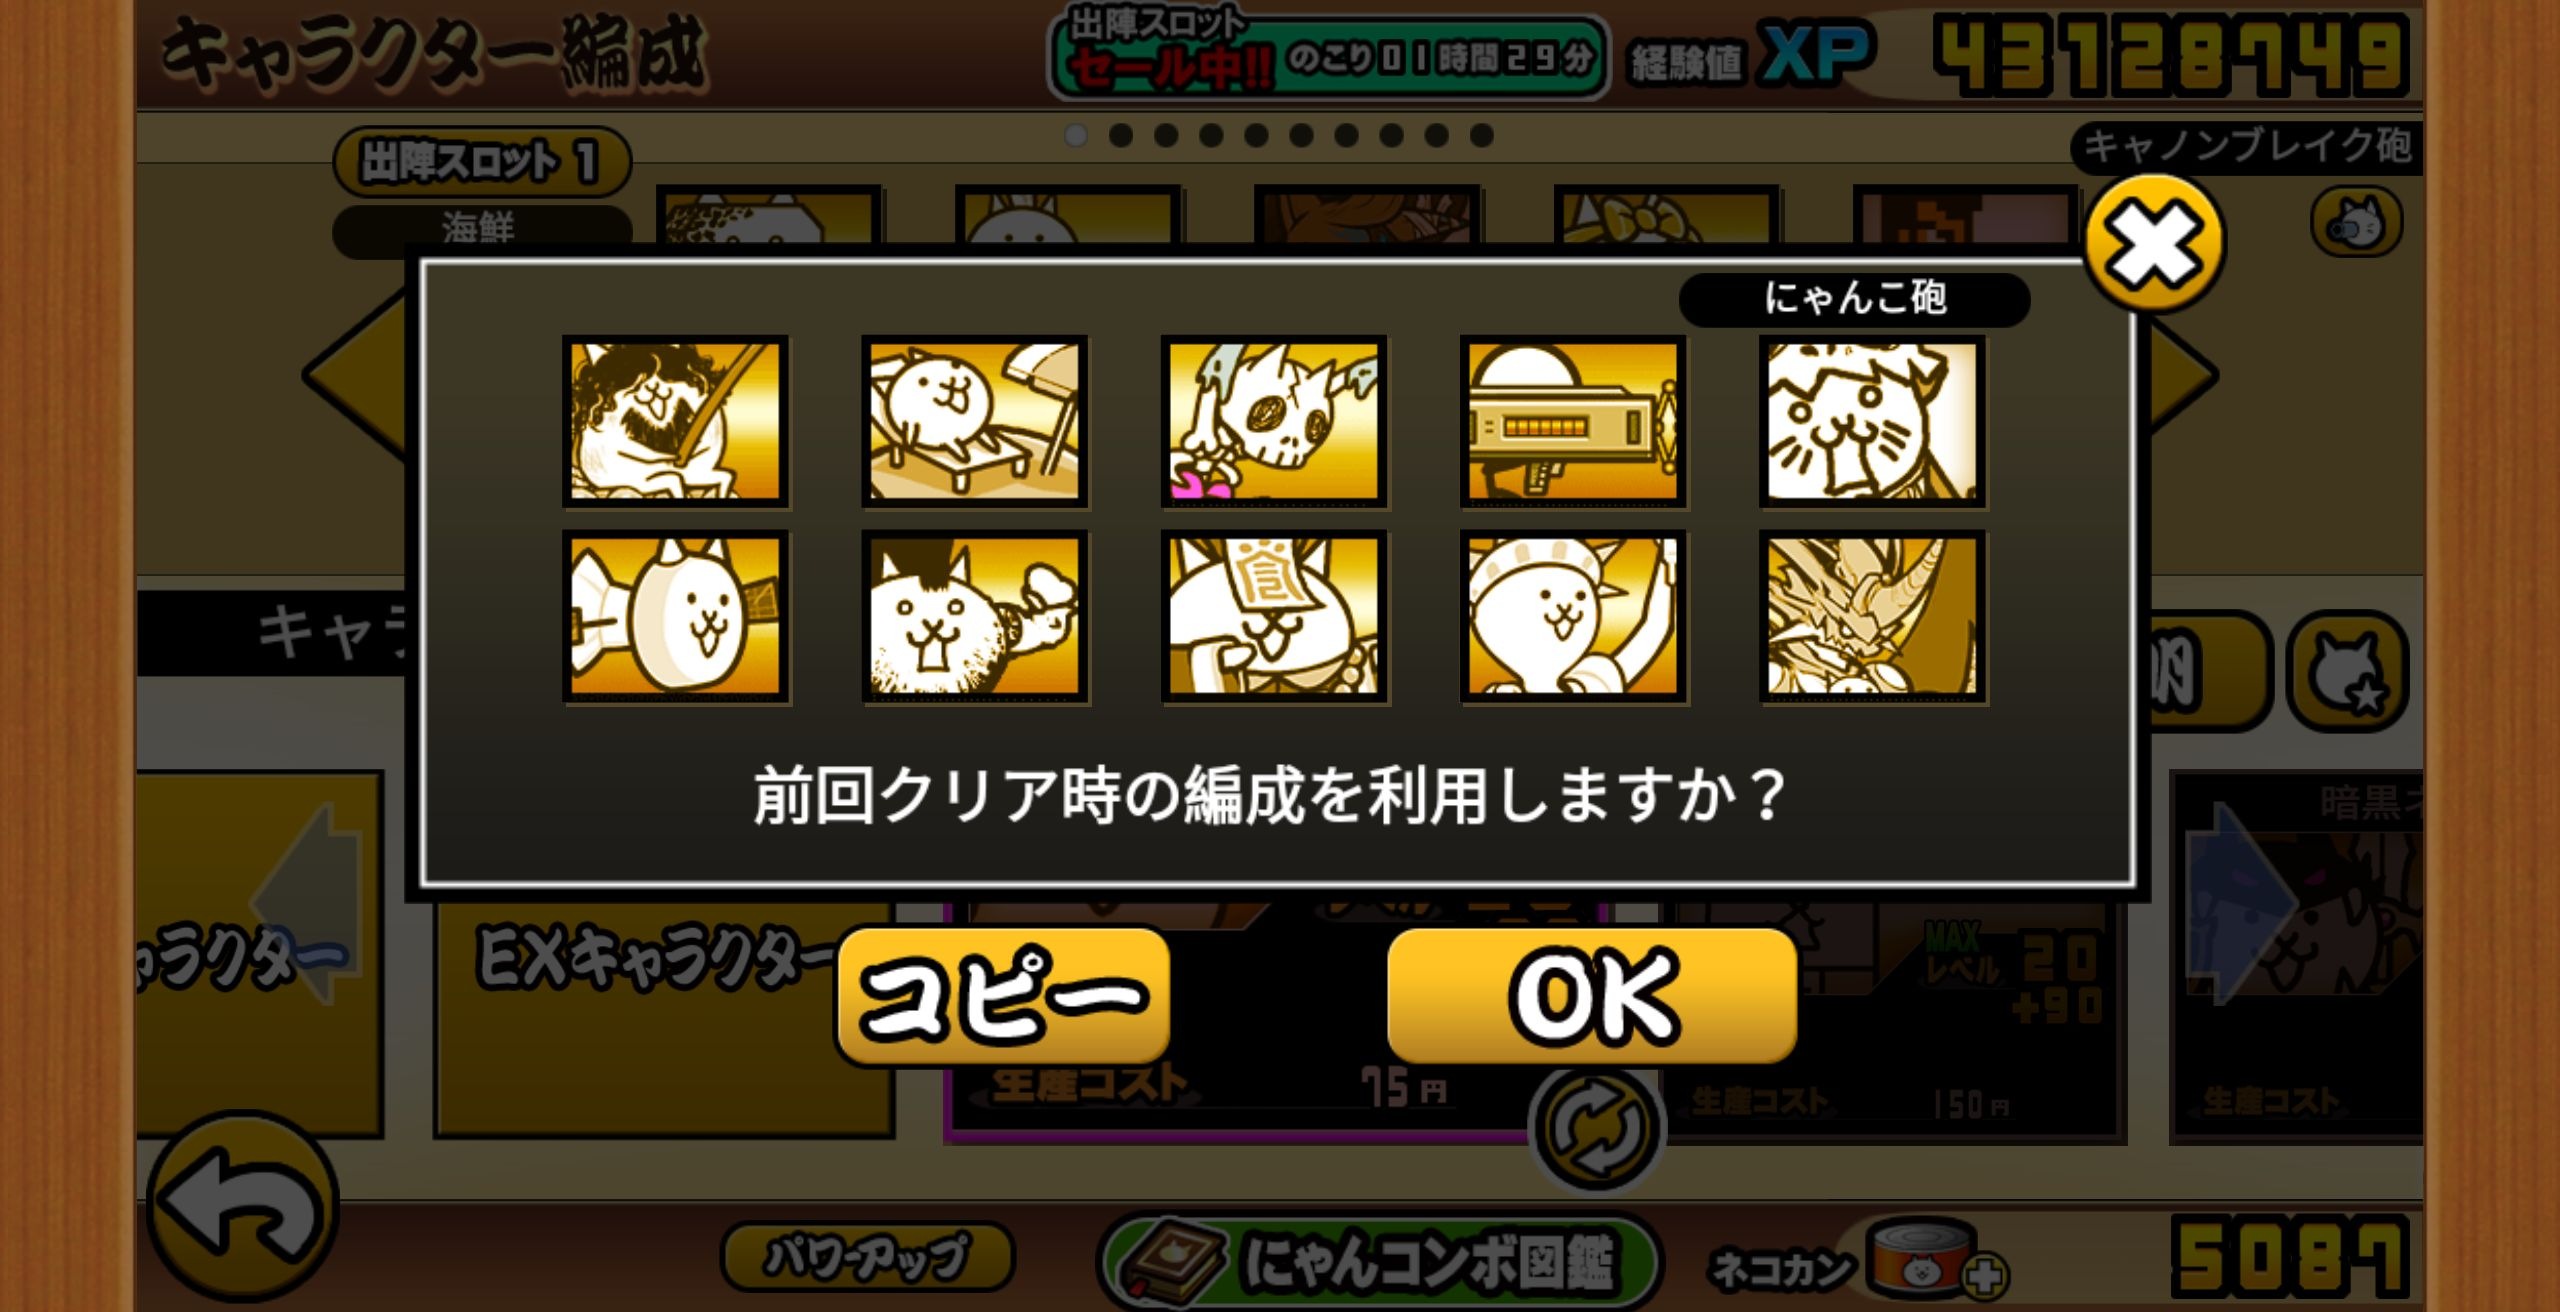Screen dimensions: 2560x1312
Task: Open the にゃんこ砲 label
Action: [1854, 298]
